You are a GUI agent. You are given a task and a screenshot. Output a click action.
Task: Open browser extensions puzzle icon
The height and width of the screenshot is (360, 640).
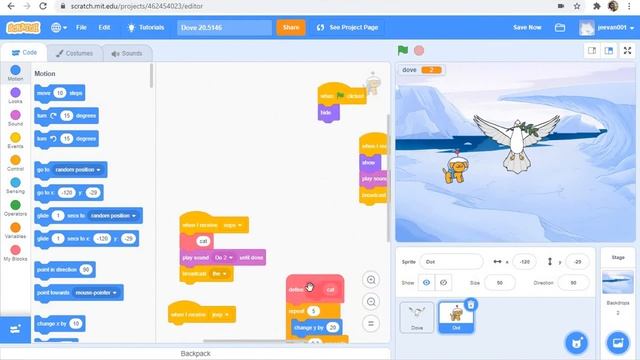(x=596, y=6)
